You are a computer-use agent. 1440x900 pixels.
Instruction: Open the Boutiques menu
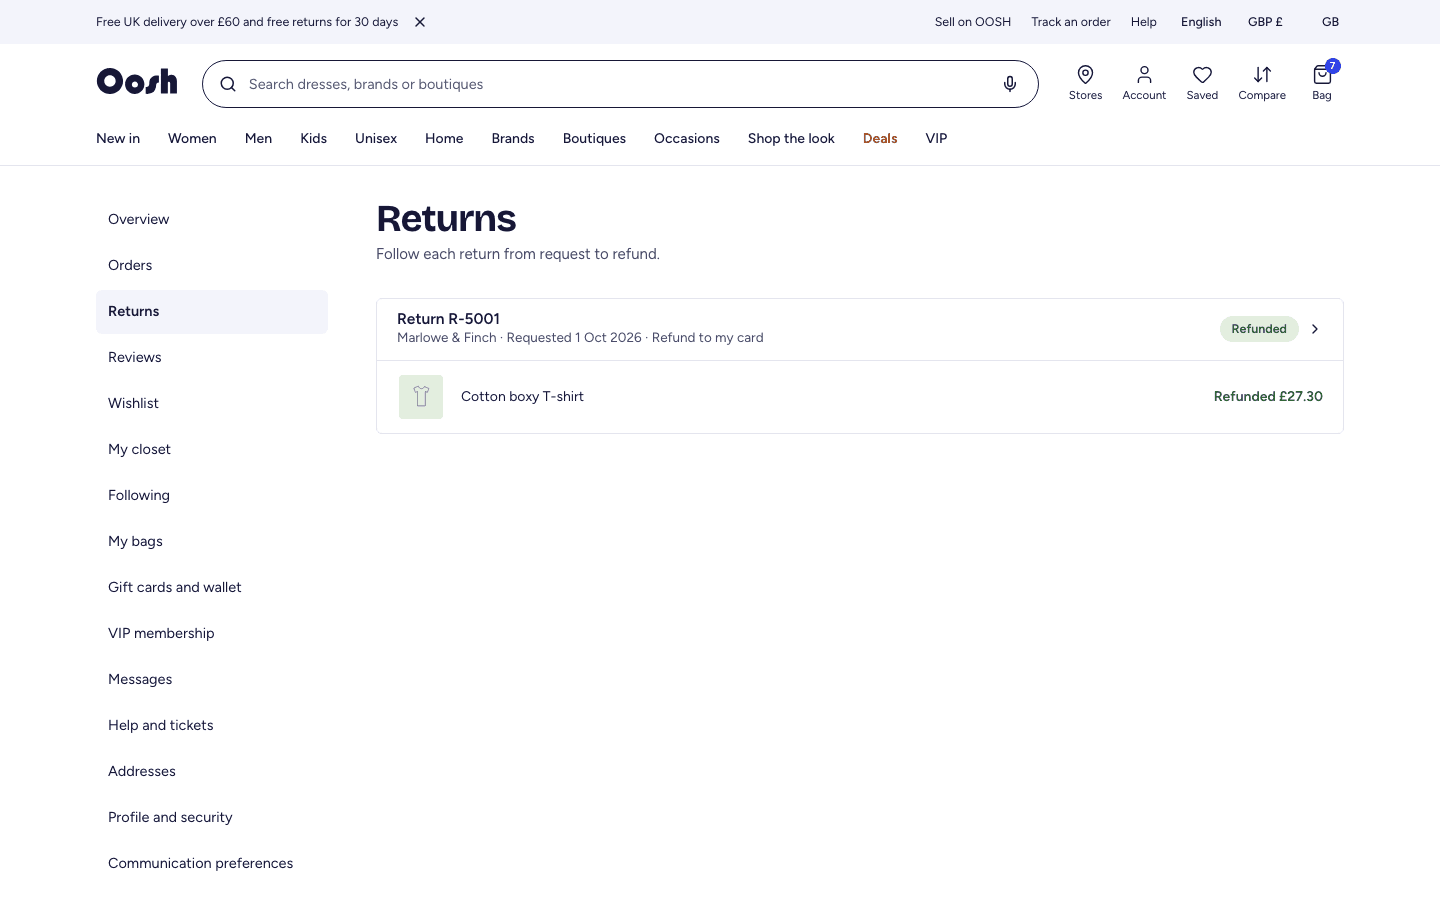(x=594, y=139)
